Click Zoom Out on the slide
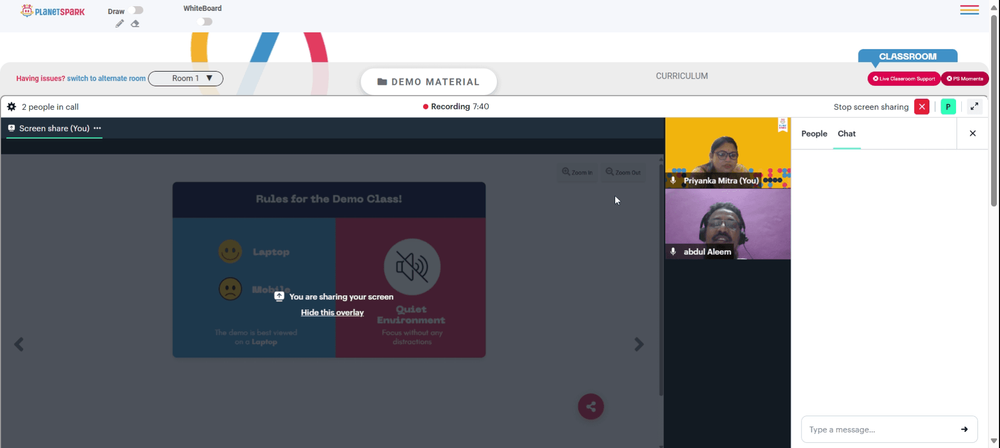The height and width of the screenshot is (448, 1000). [623, 172]
